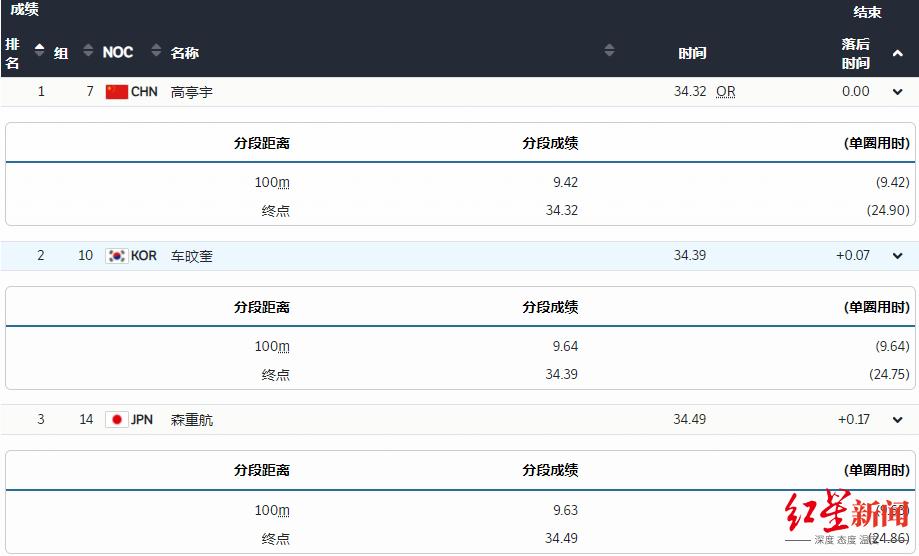
Task: Click the NOC column header
Action: coord(118,52)
